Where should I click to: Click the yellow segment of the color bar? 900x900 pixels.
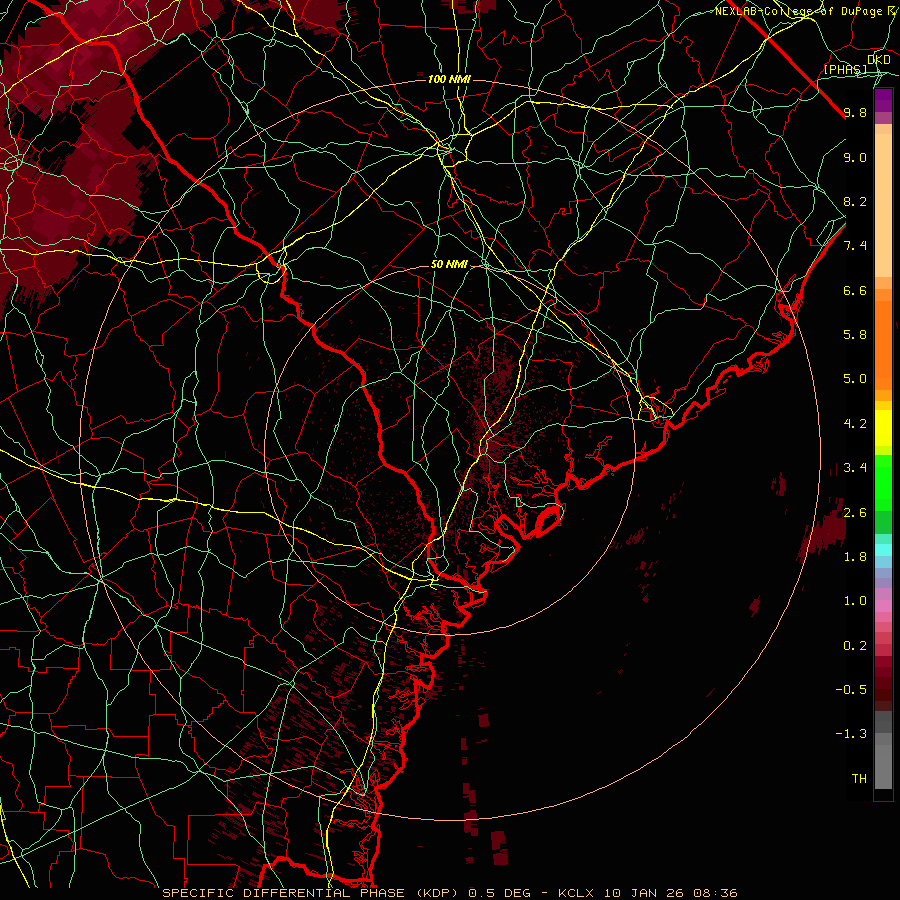coord(883,428)
